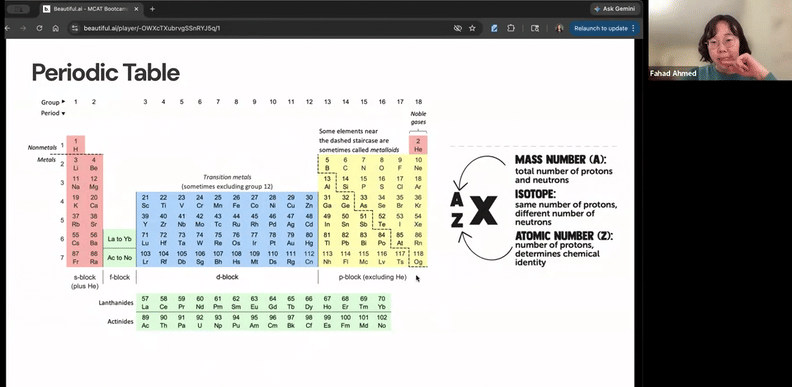Click the 'ISOTOPE:' heading
The image size is (792, 387).
[535, 194]
